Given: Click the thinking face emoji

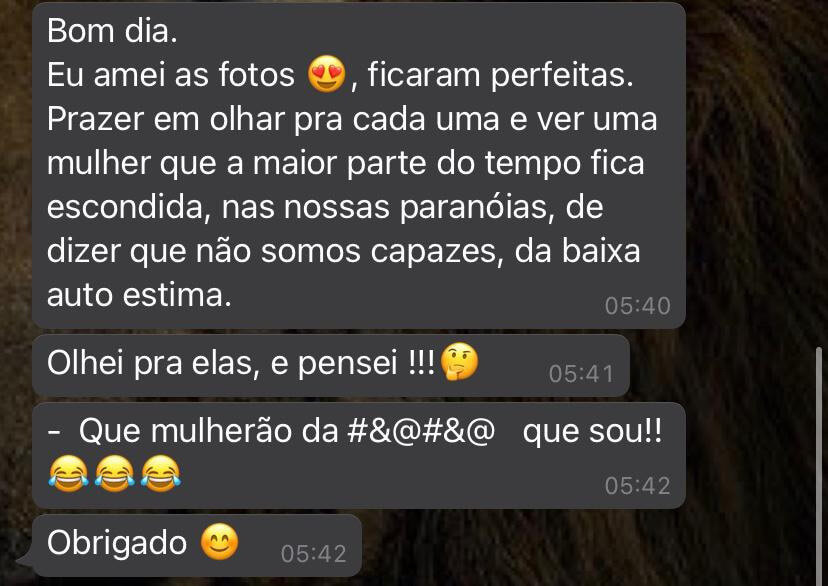Looking at the screenshot, I should [x=459, y=362].
